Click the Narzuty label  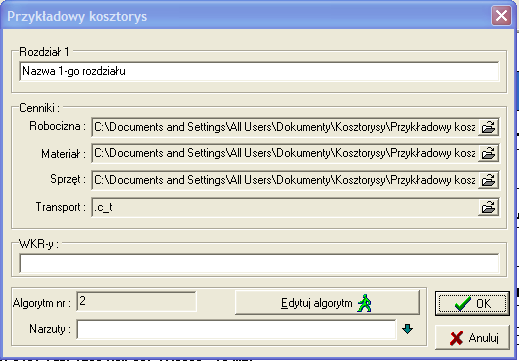click(50, 329)
